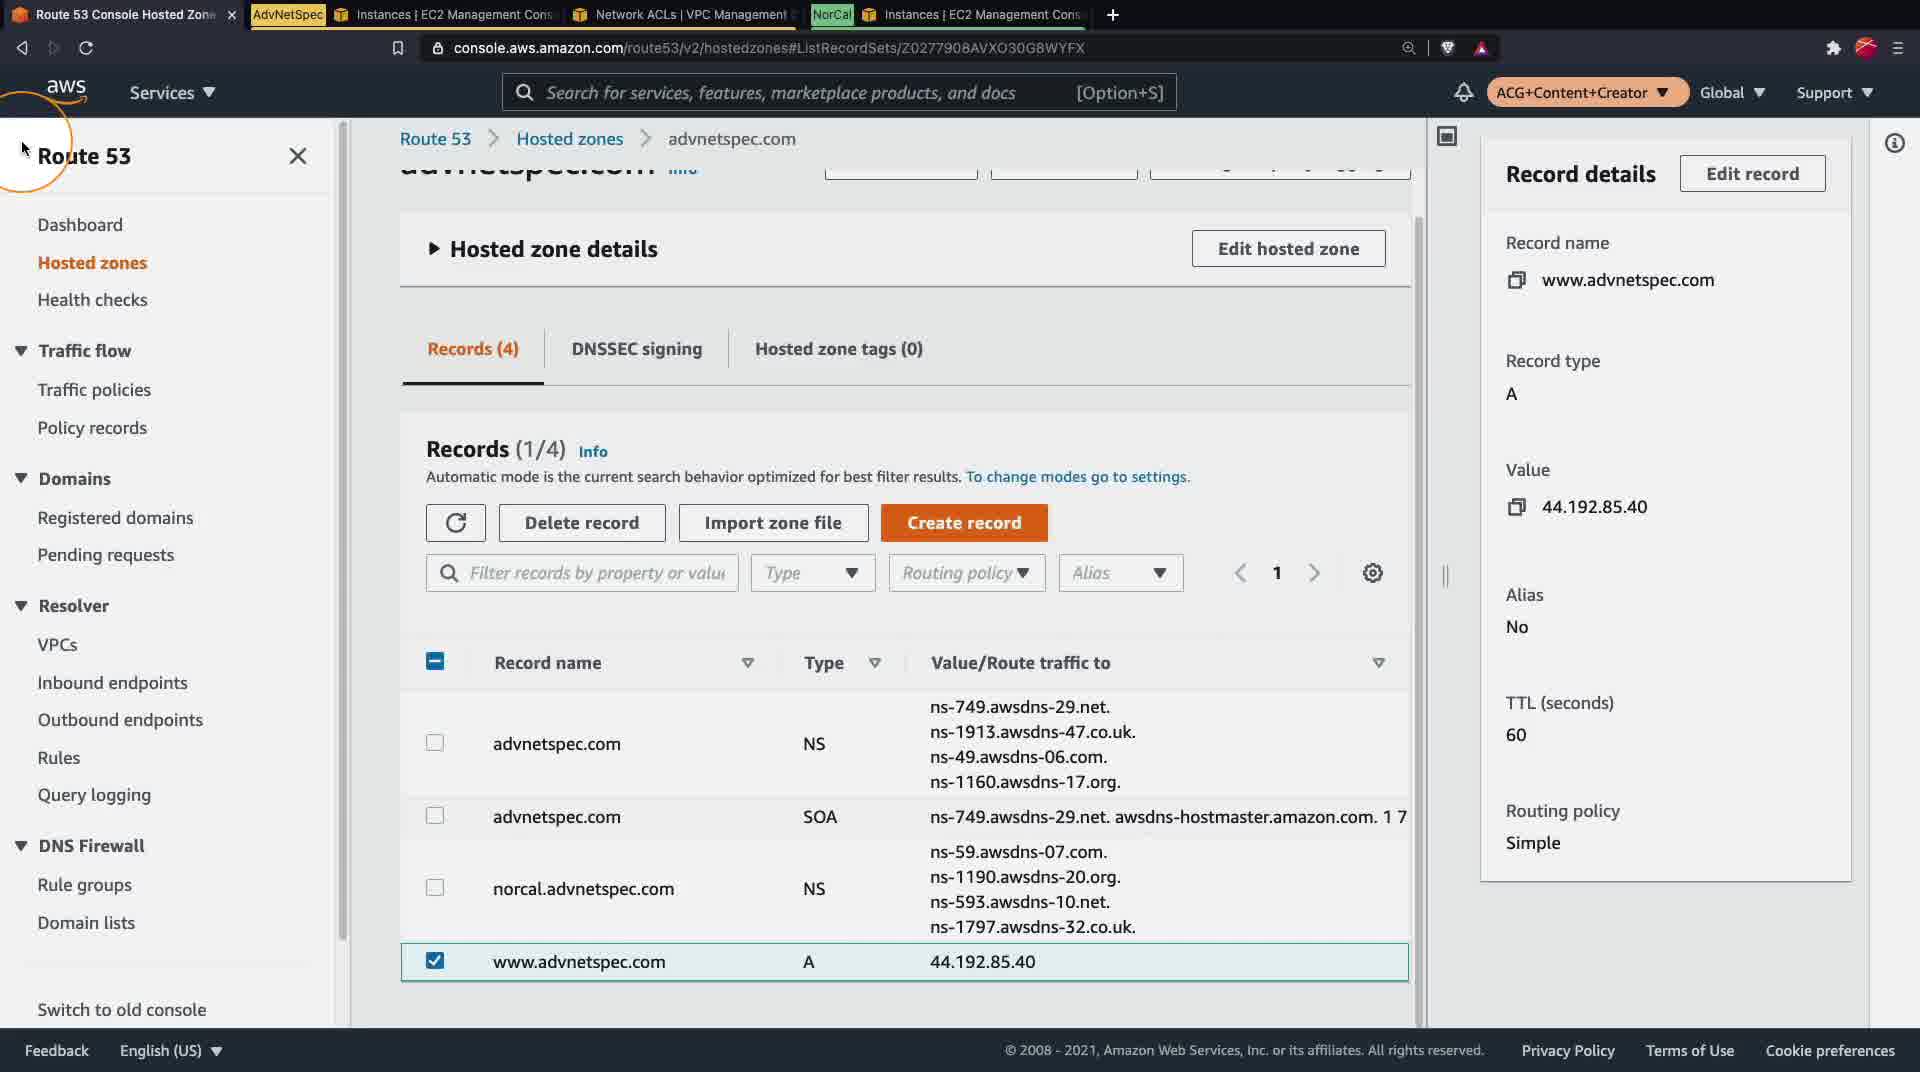Screen dimensions: 1920x1072
Task: Open Health checks in the sidebar
Action: (92, 300)
